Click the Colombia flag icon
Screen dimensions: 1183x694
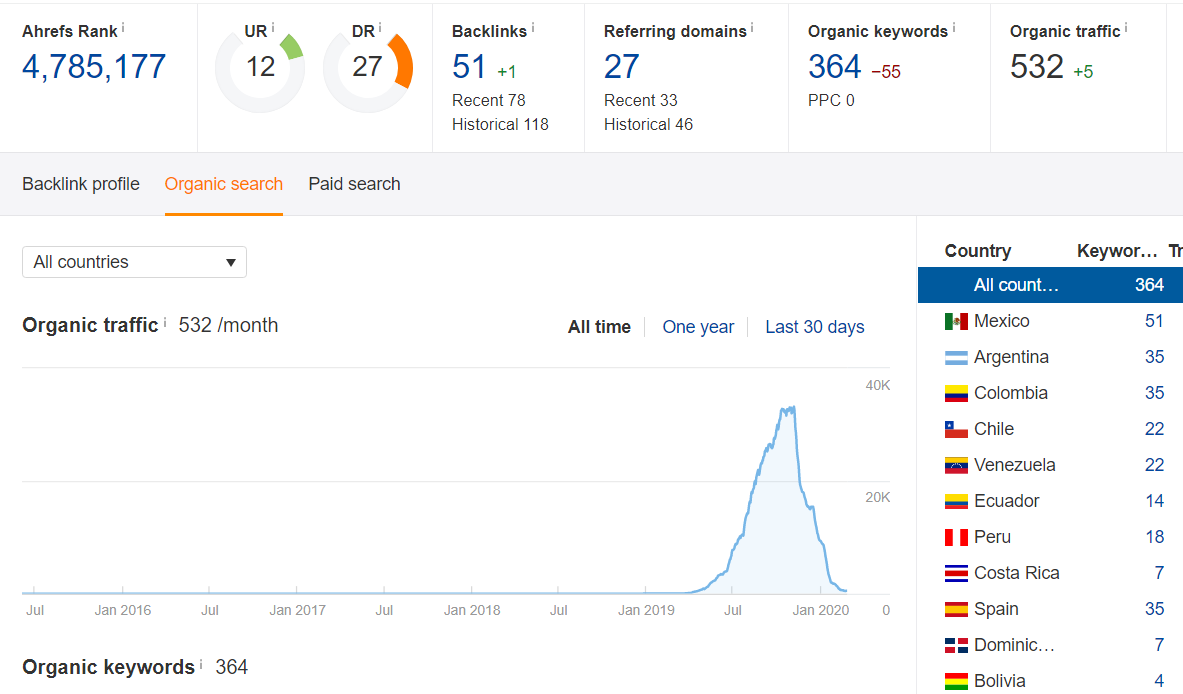[956, 394]
